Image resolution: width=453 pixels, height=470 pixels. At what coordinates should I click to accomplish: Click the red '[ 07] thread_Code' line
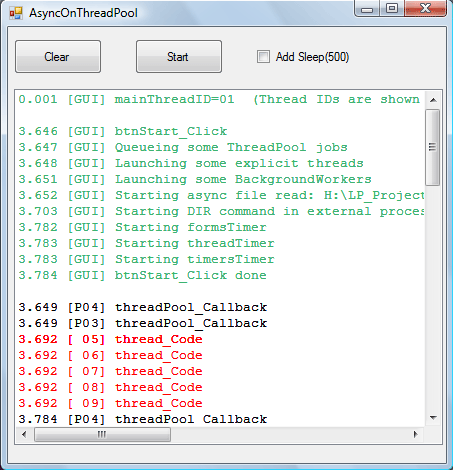click(110, 371)
